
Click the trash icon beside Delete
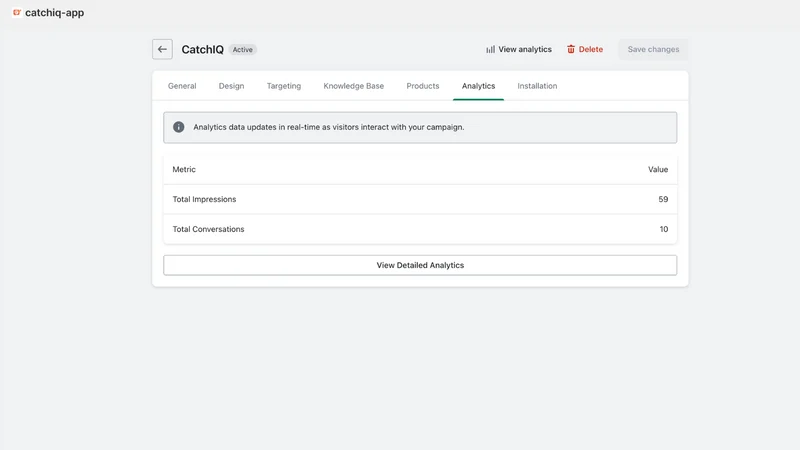pos(571,49)
